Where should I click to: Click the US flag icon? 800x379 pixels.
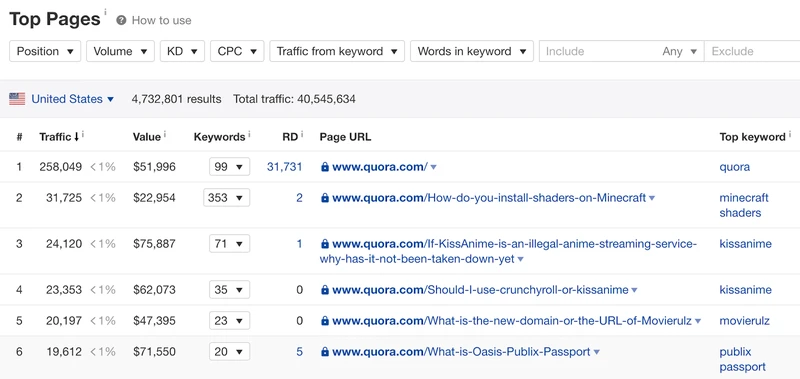pos(17,99)
